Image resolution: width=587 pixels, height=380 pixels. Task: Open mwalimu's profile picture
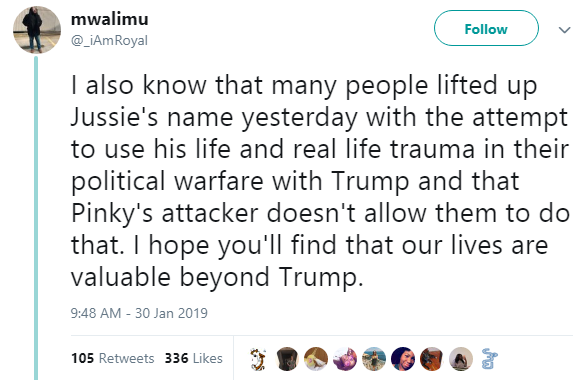tap(37, 30)
